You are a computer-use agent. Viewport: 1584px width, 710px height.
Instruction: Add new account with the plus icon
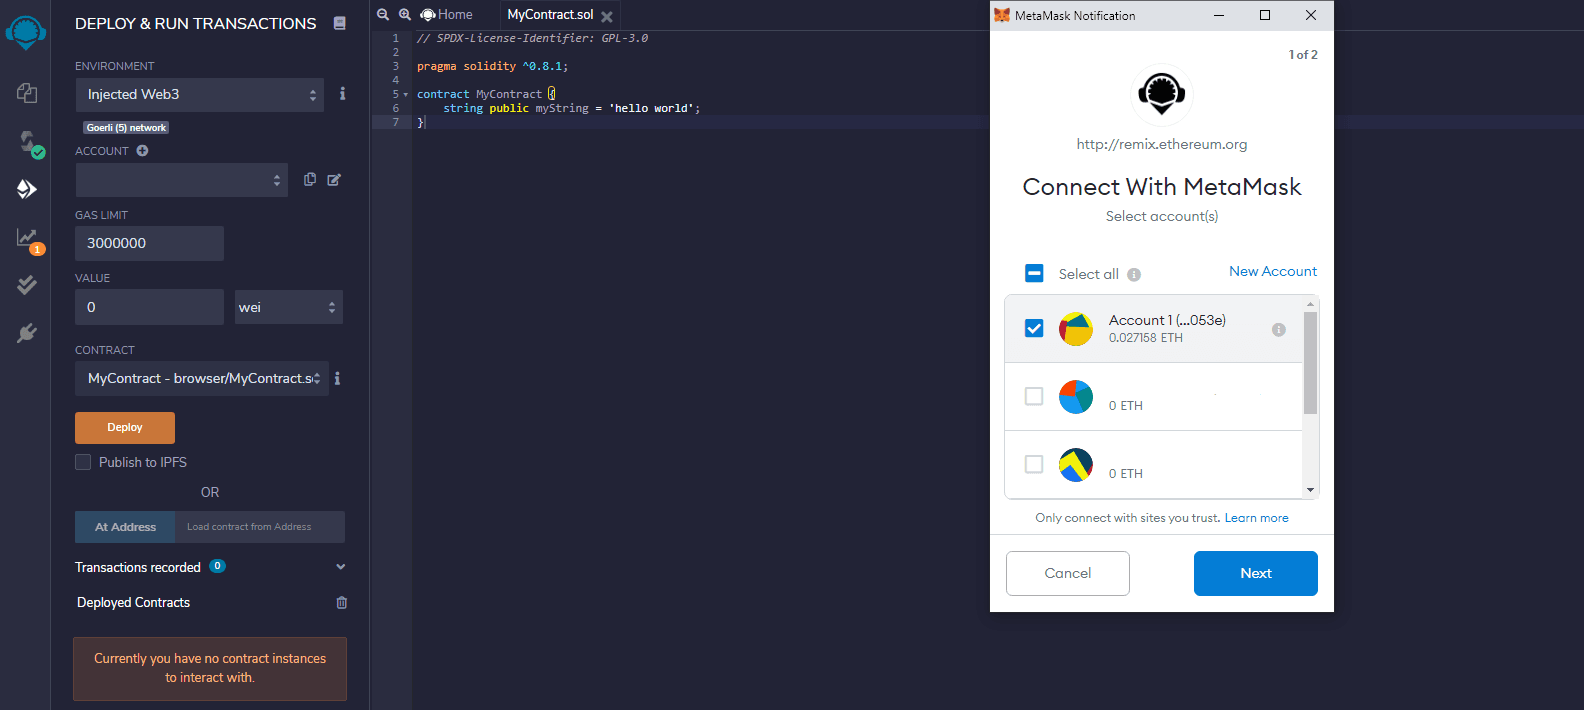click(142, 151)
